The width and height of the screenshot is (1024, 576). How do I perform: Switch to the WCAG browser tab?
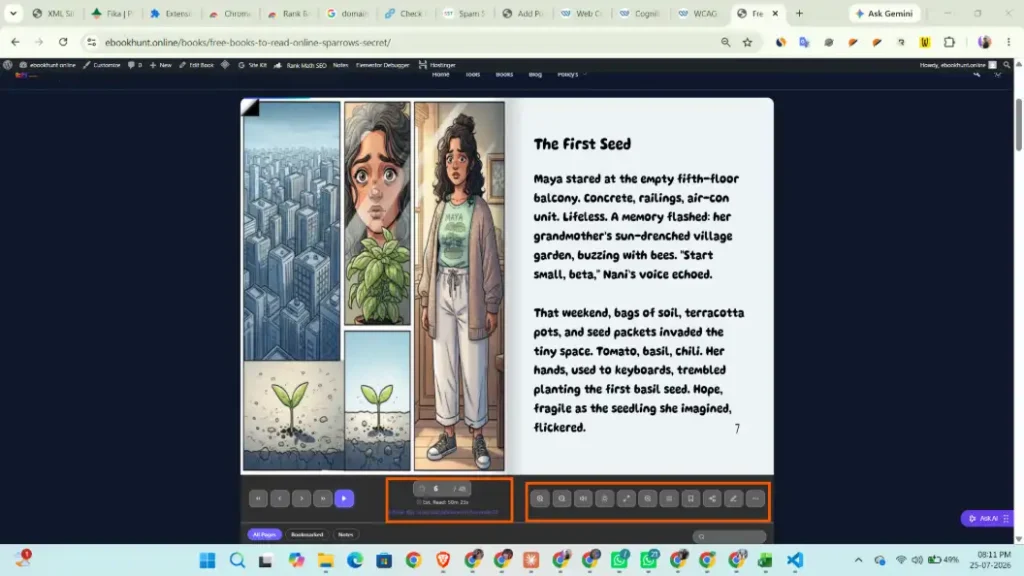[698, 13]
